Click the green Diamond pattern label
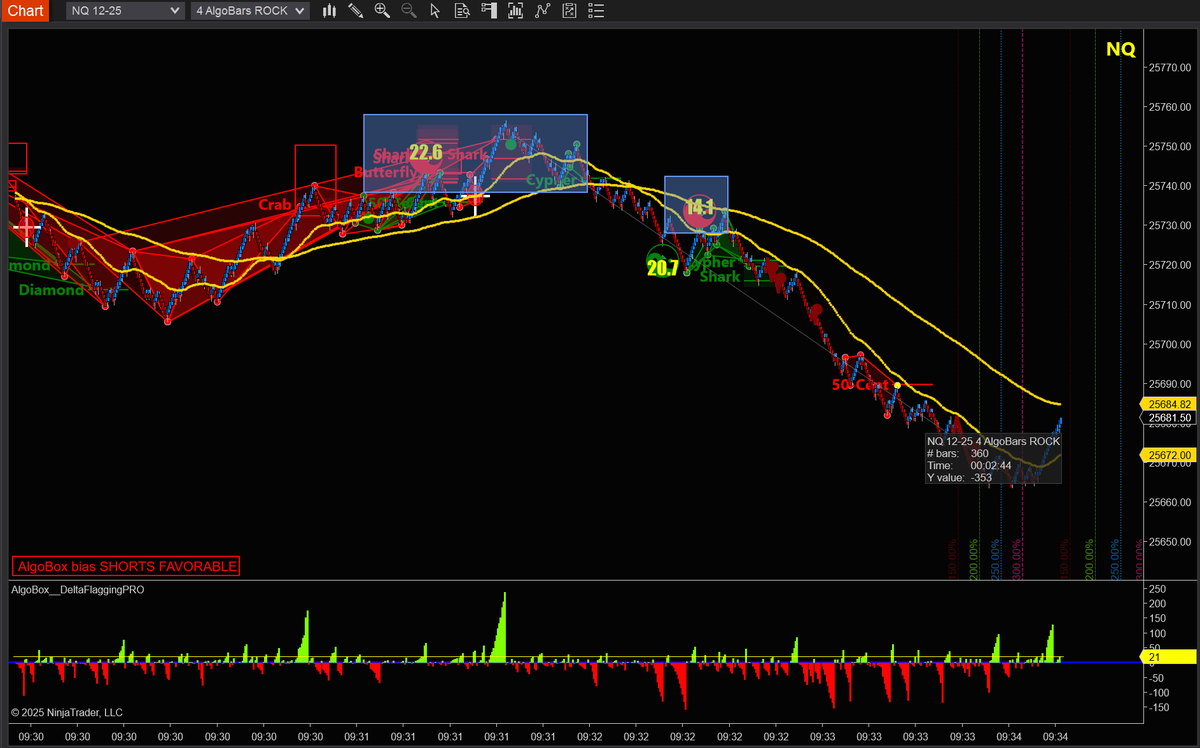This screenshot has width=1200, height=748. point(51,290)
